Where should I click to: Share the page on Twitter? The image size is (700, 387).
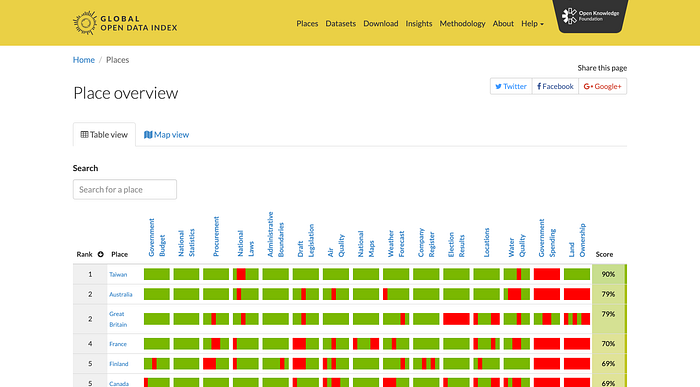511,86
